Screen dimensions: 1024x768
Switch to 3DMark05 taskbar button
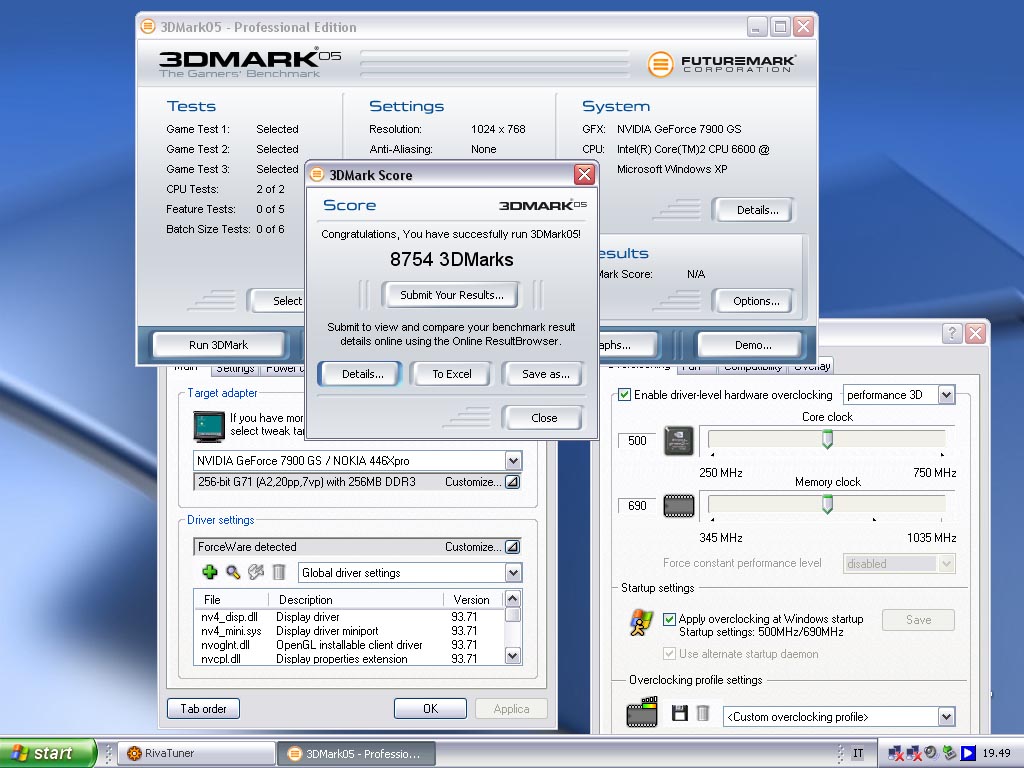(357, 754)
